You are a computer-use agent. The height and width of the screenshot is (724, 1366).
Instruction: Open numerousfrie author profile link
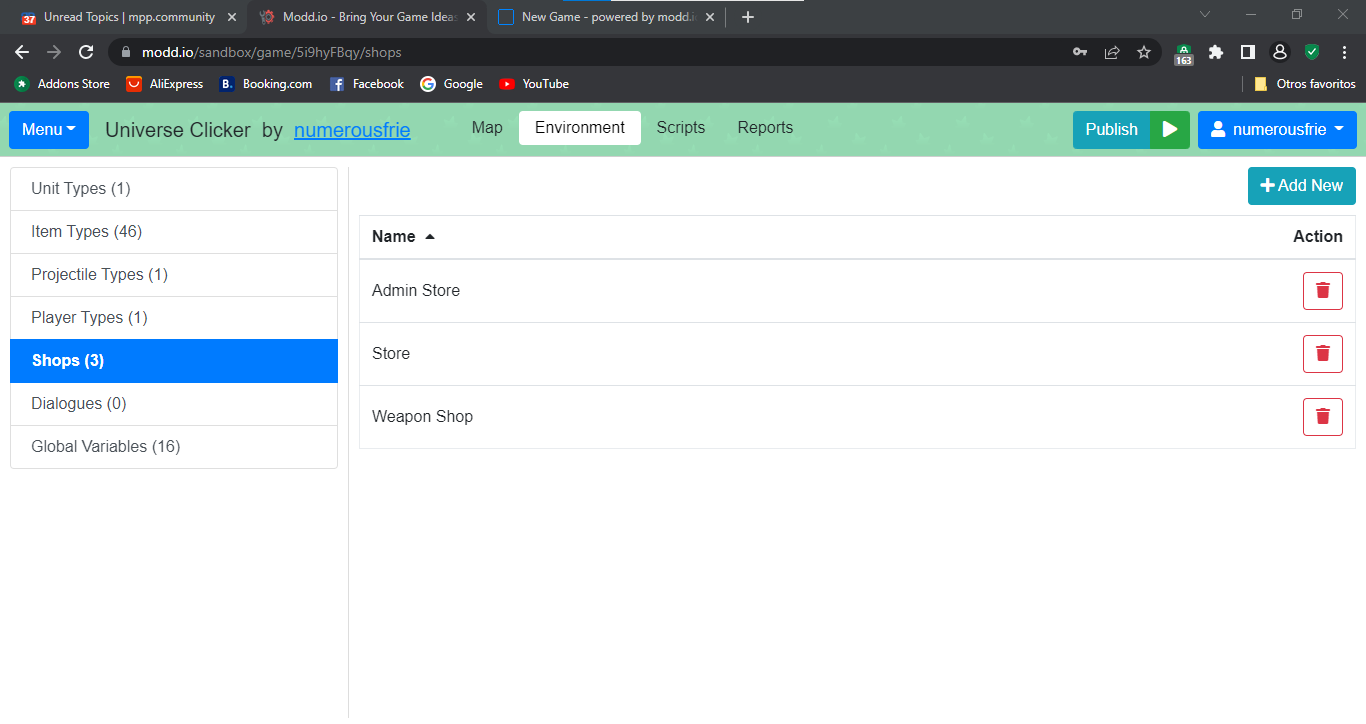coord(352,130)
